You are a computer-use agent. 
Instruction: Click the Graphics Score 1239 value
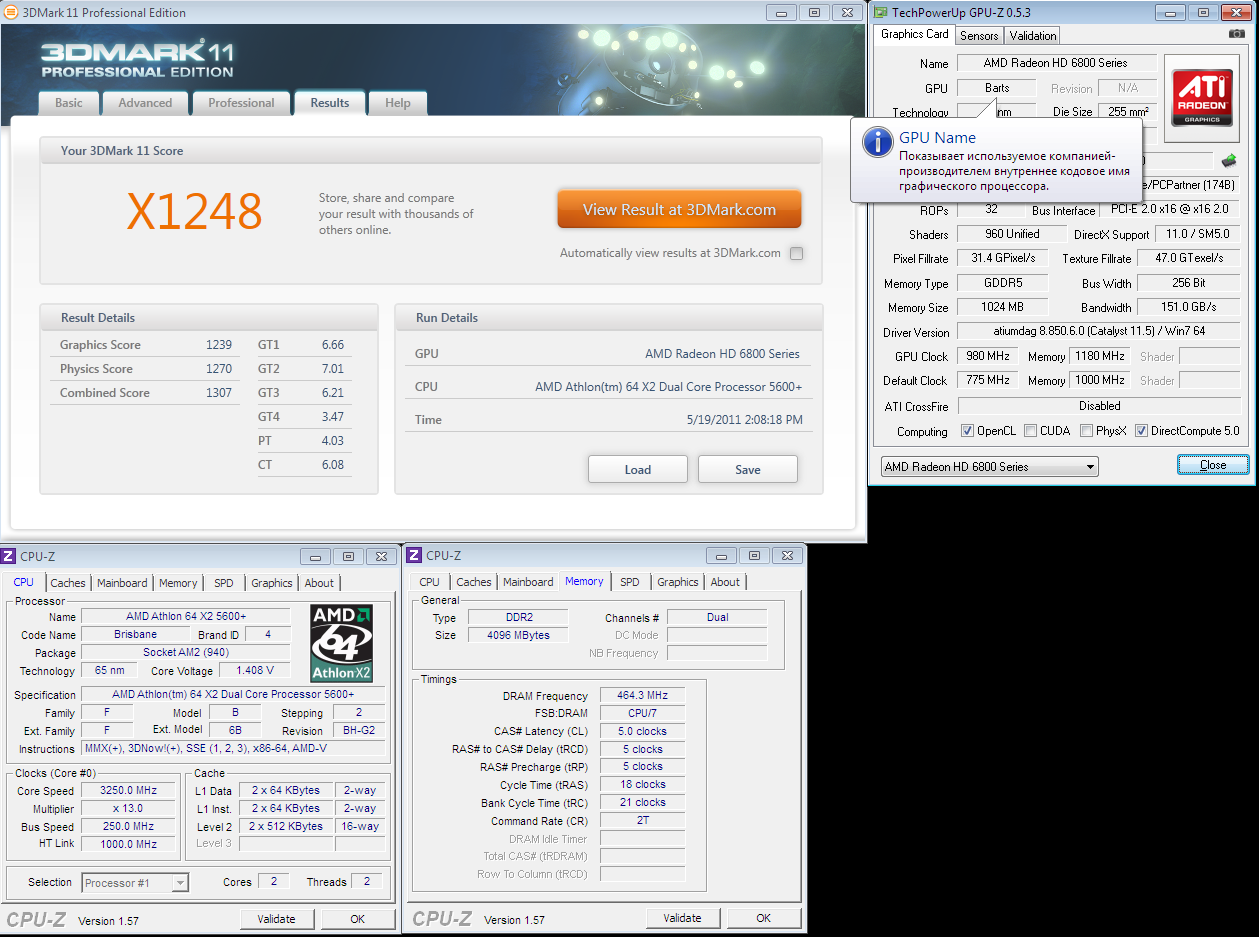click(219, 345)
